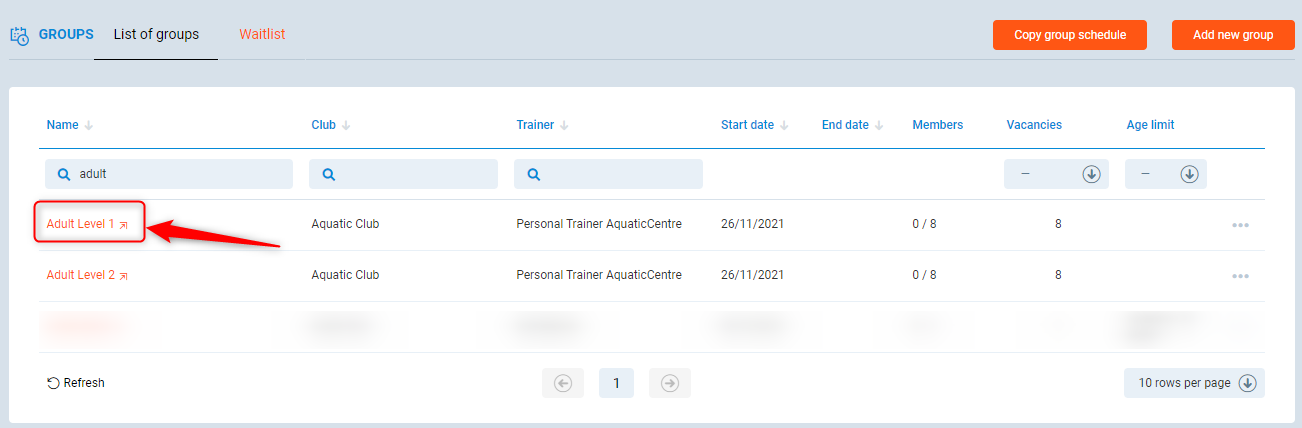Select the List of groups tab
Viewport: 1302px width, 428px height.
[156, 35]
